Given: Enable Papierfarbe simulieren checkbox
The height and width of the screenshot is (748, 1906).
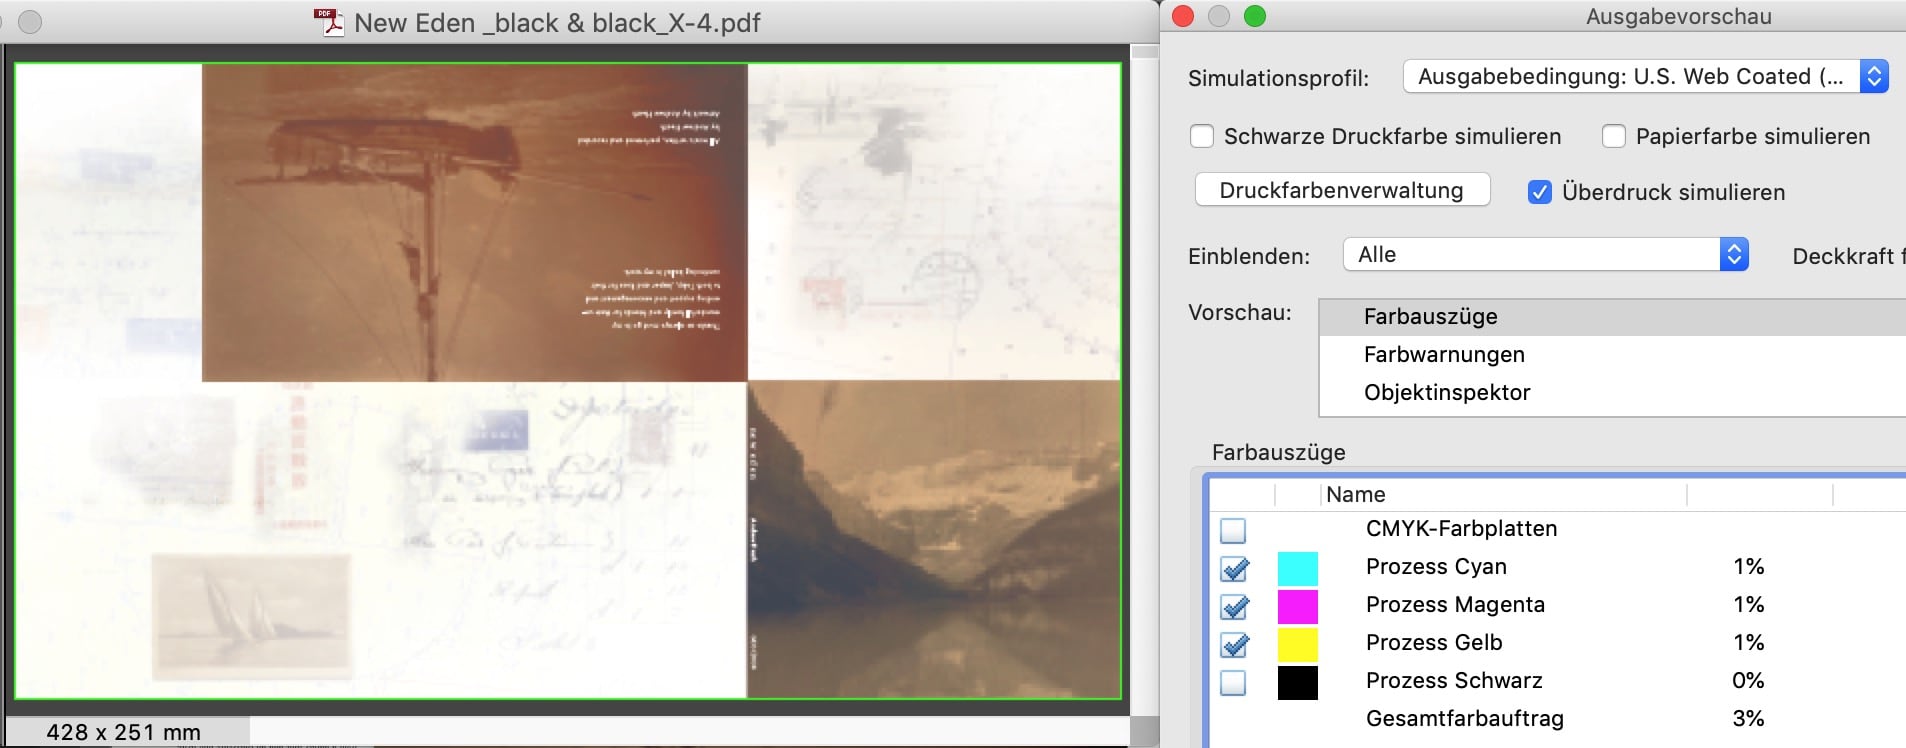Looking at the screenshot, I should pos(1614,136).
